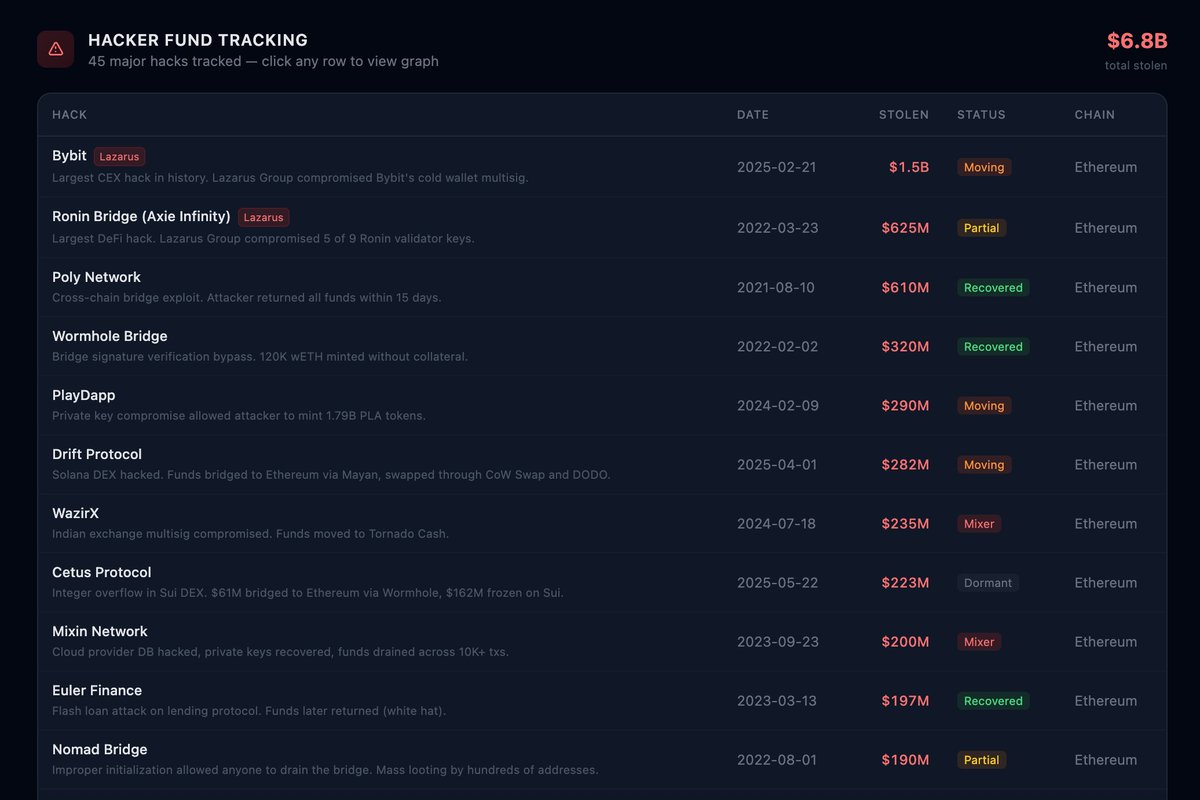Click the Bybit cold wallet multisig description
This screenshot has height=800, width=1200.
click(290, 178)
